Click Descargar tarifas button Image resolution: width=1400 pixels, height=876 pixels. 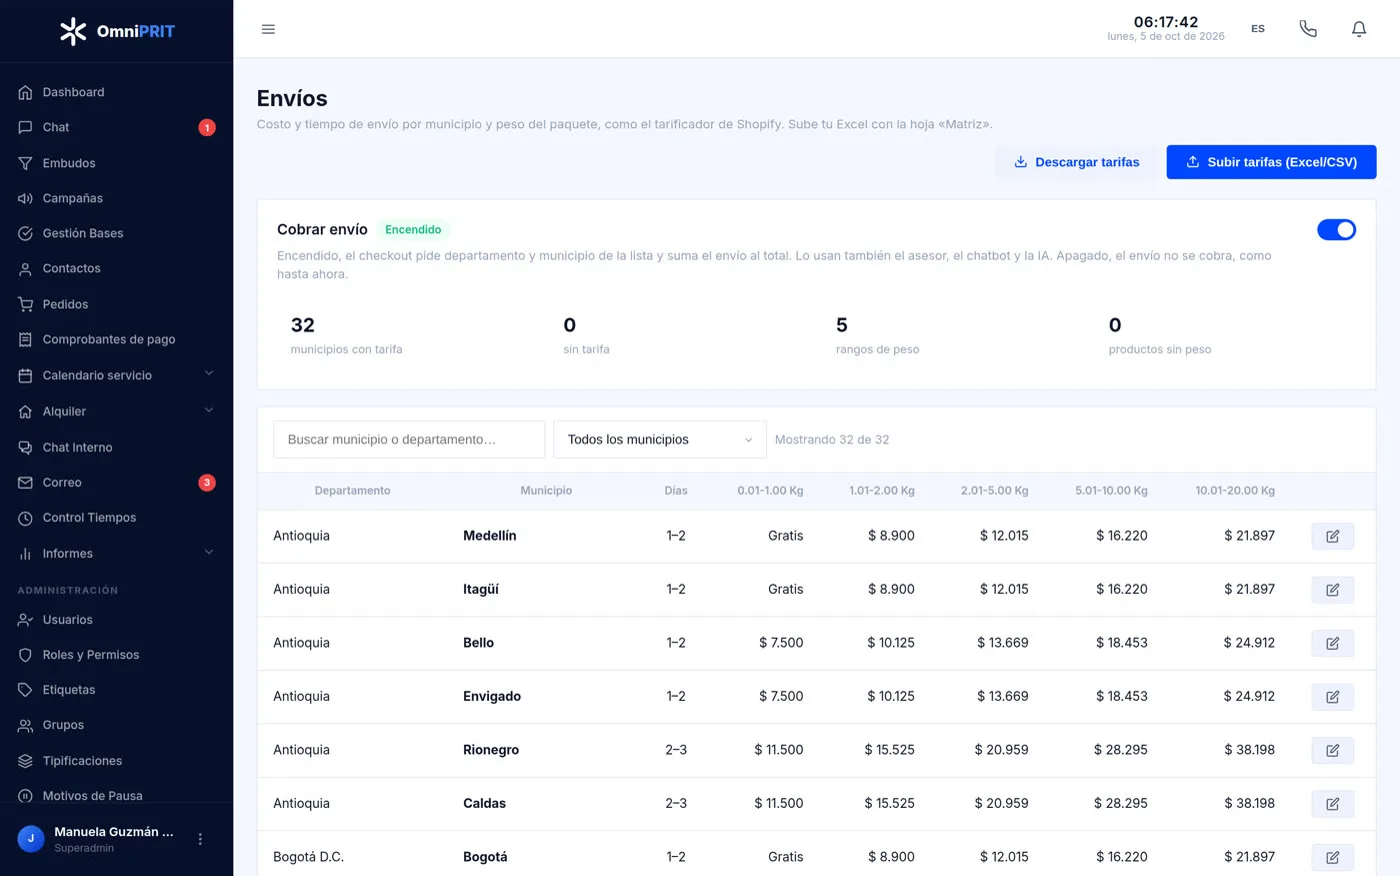point(1076,162)
